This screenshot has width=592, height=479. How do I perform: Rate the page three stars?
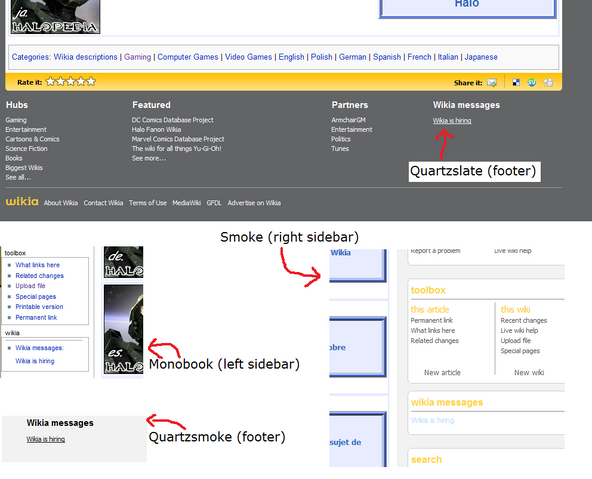click(x=71, y=82)
